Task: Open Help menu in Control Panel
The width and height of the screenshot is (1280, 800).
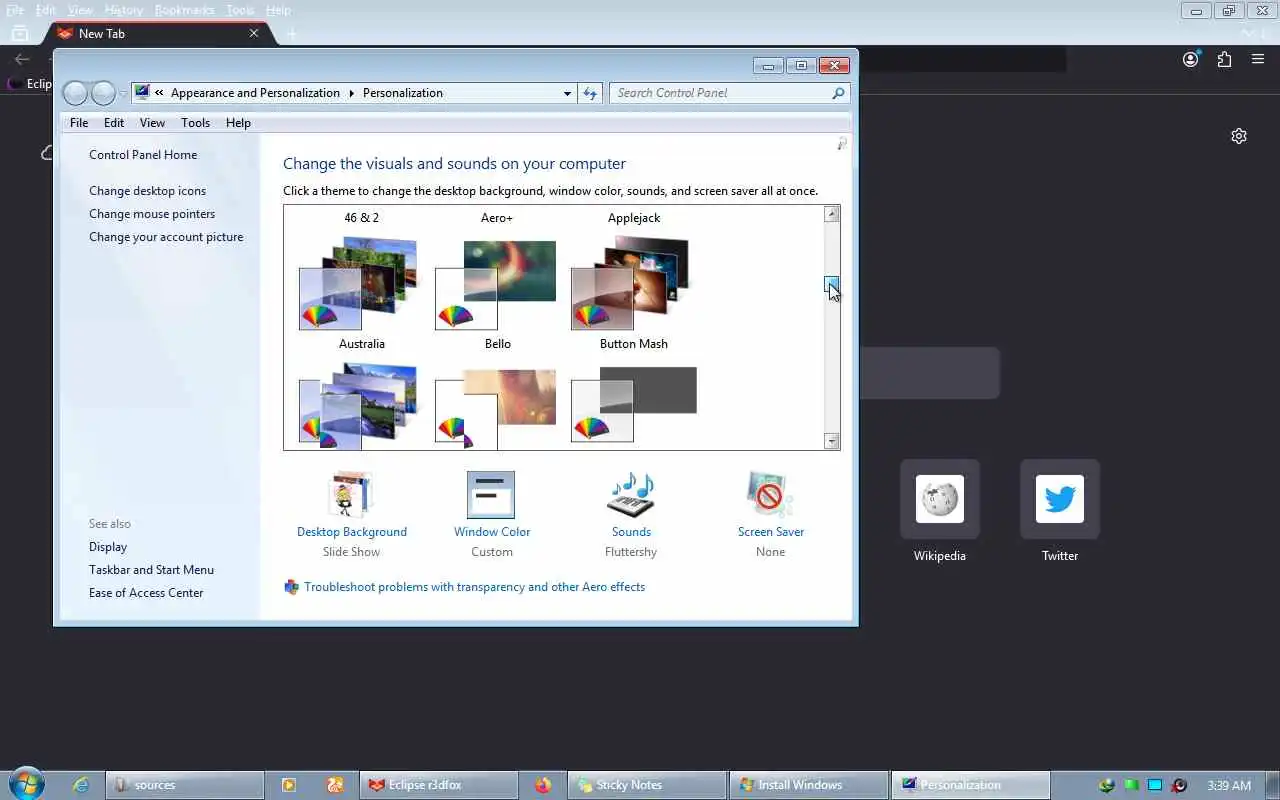Action: pyautogui.click(x=238, y=122)
